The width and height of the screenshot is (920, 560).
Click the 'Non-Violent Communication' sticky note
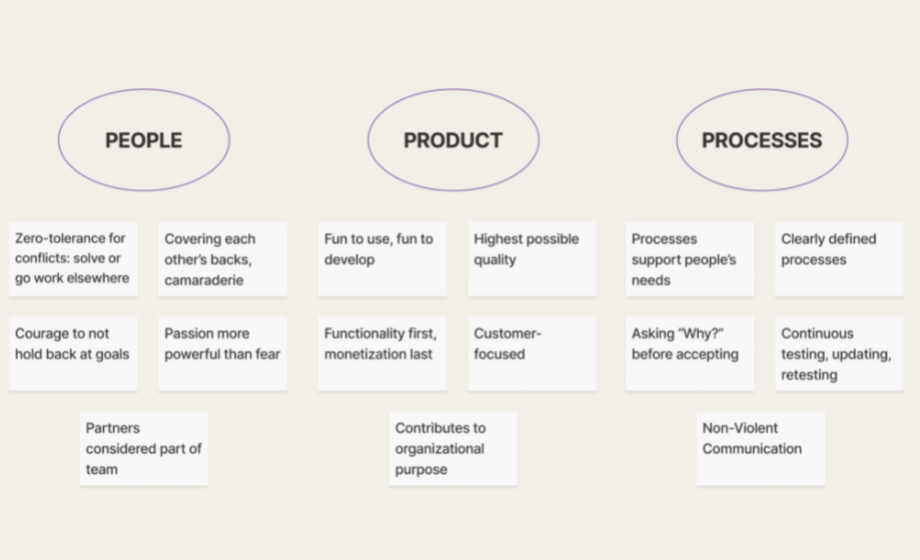click(x=761, y=448)
